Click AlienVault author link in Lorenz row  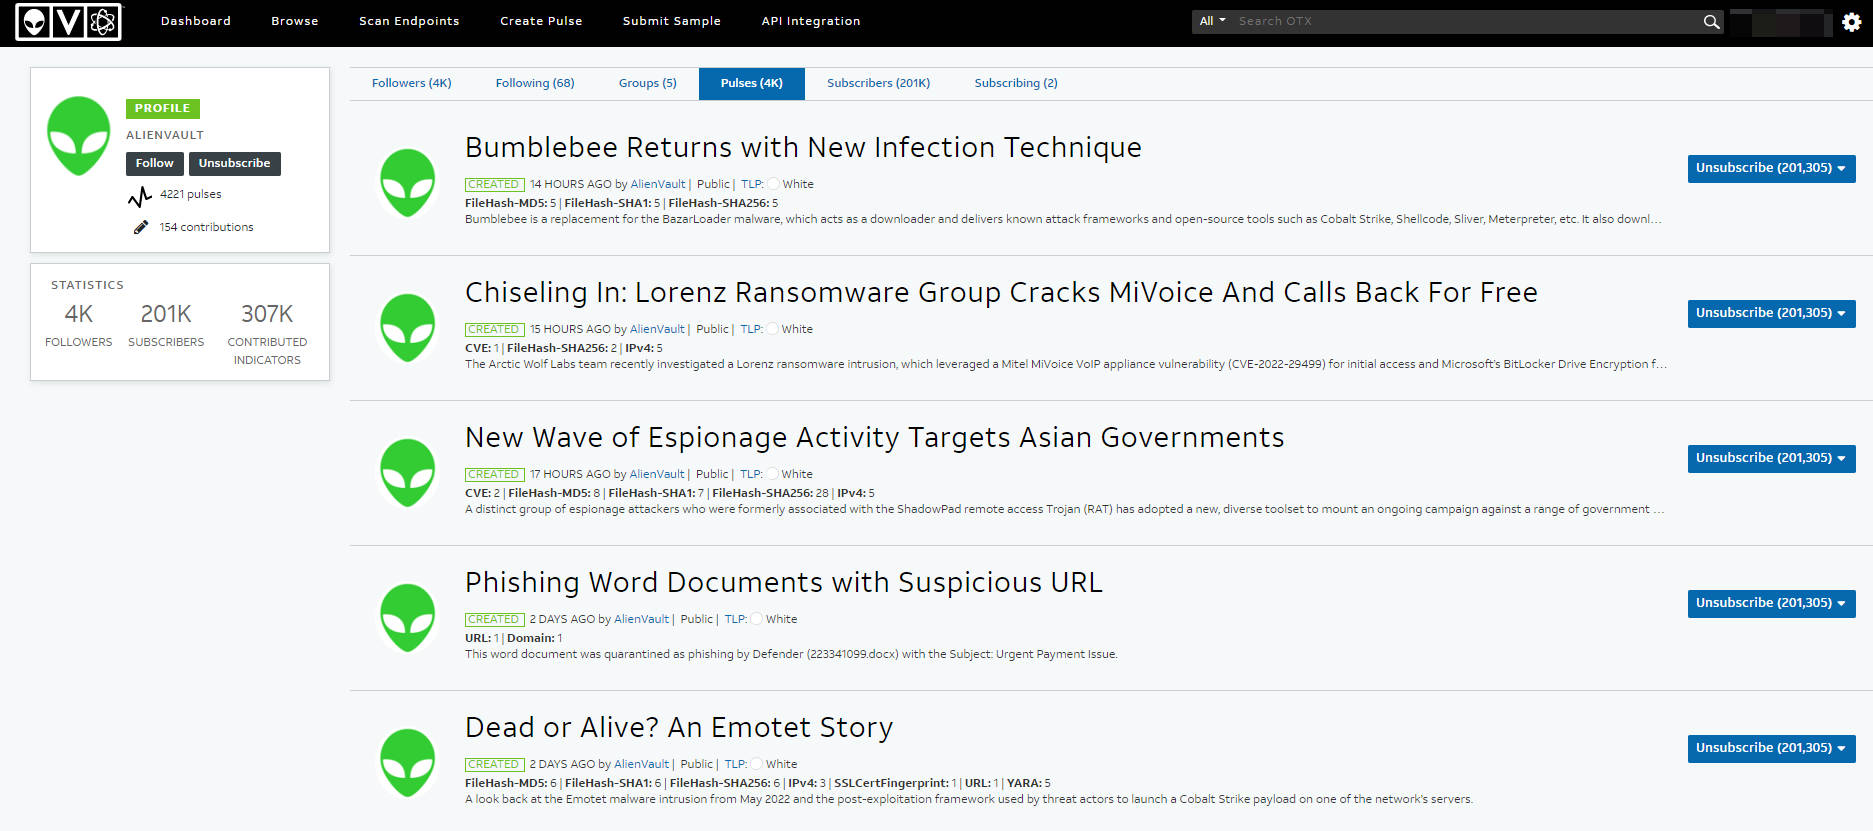657,329
